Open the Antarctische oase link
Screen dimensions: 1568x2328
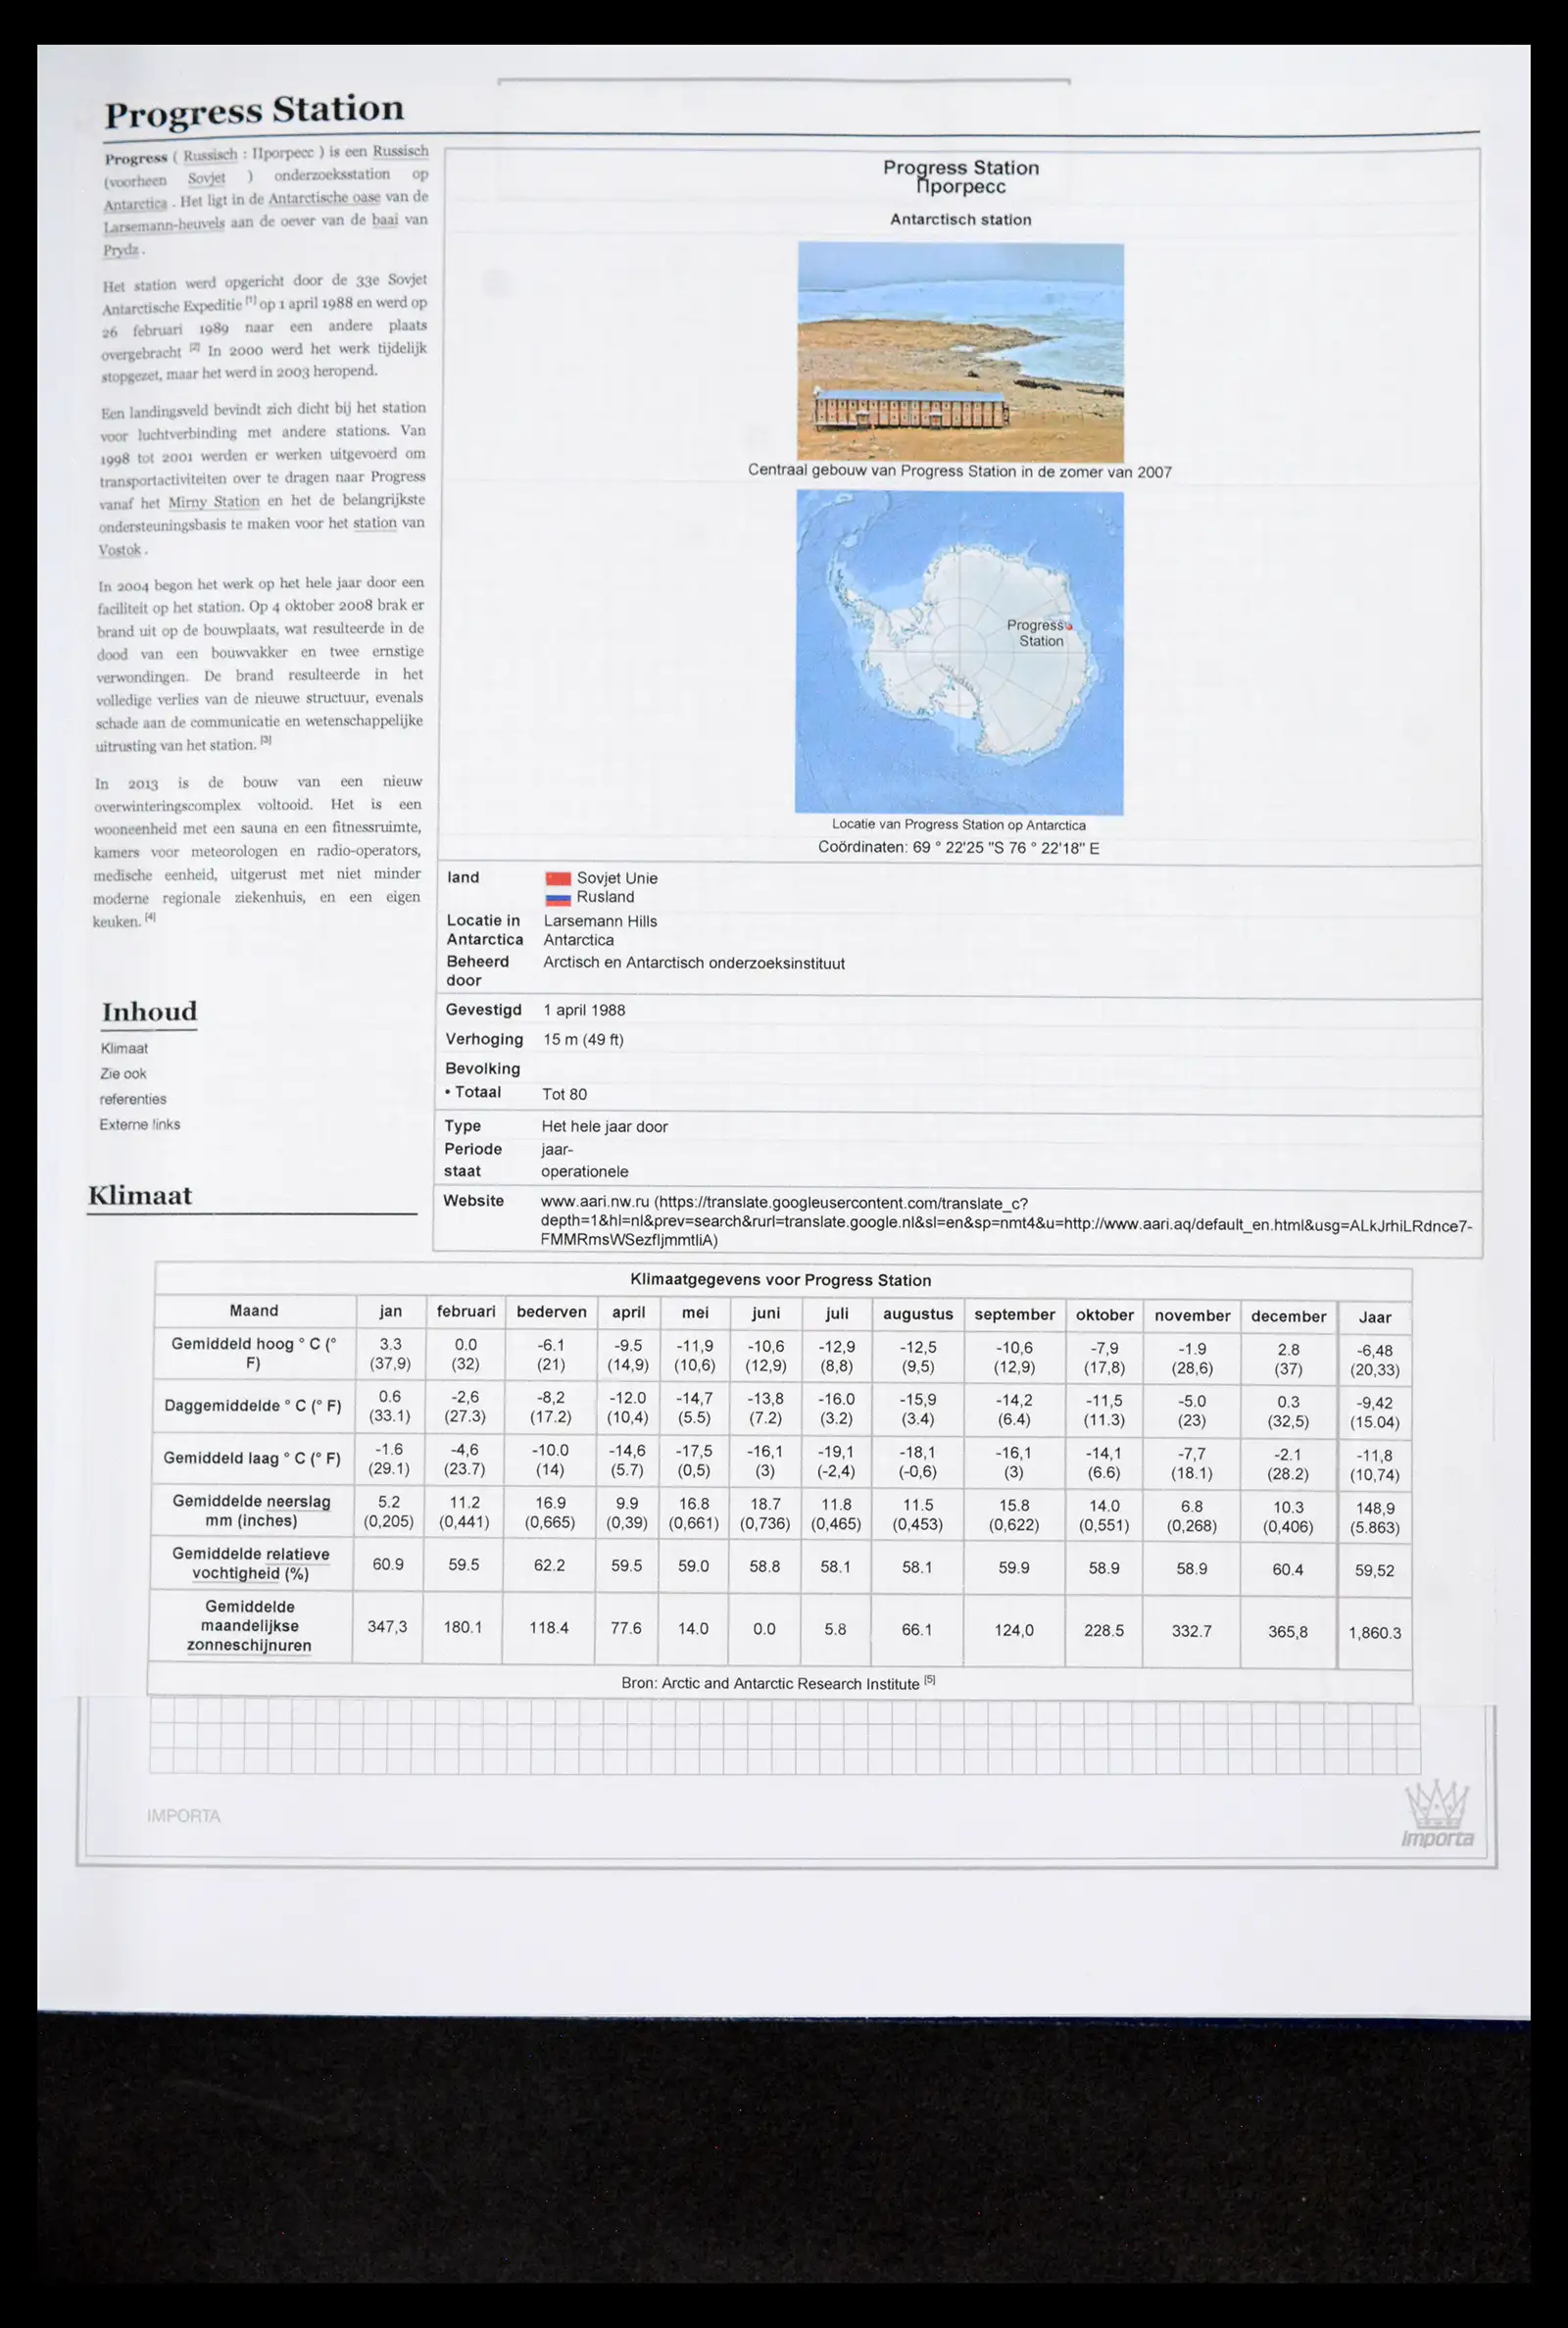pyautogui.click(x=324, y=198)
